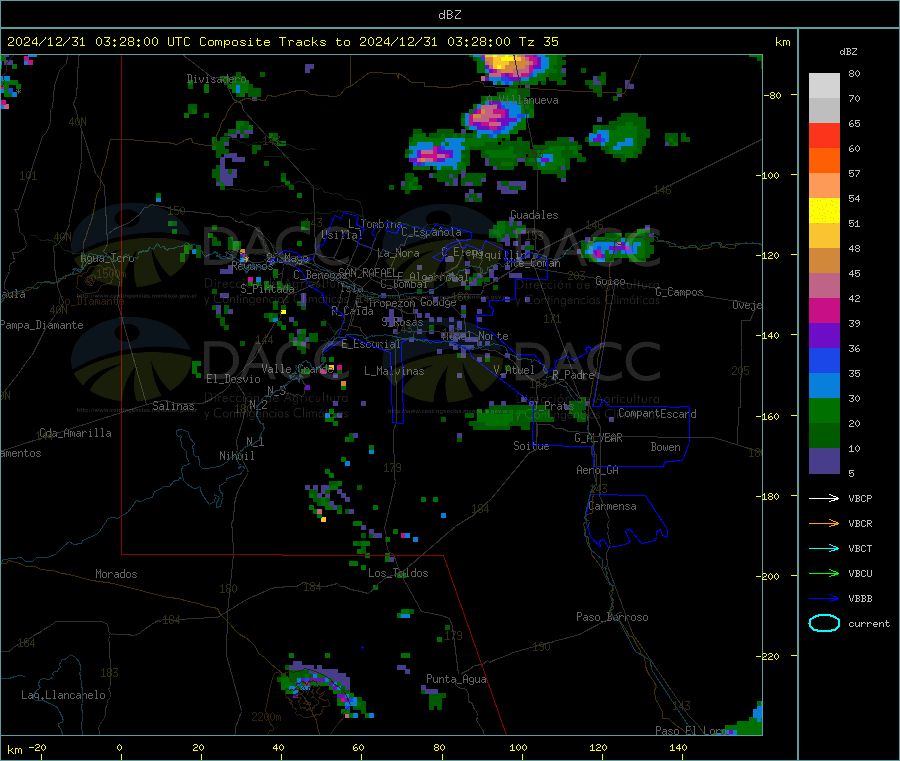Click the Los_Toldos place label
This screenshot has width=900, height=761.
point(398,573)
